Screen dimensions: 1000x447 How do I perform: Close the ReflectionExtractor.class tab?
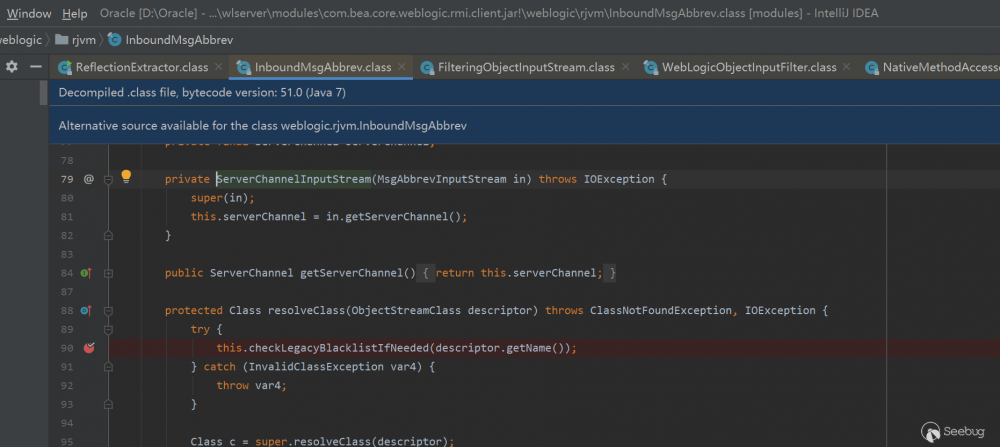tap(219, 66)
